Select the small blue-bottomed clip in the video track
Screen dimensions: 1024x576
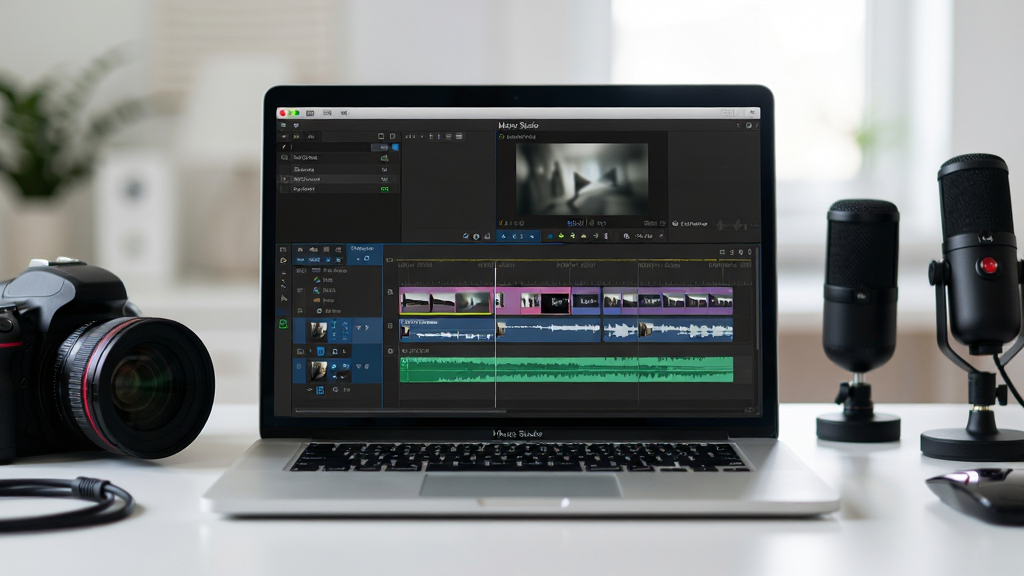point(586,301)
